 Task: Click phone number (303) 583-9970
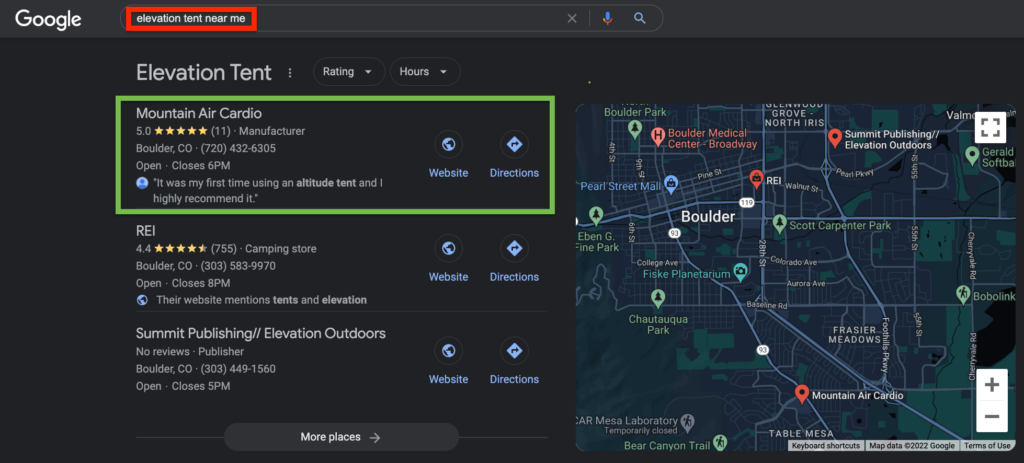click(238, 266)
